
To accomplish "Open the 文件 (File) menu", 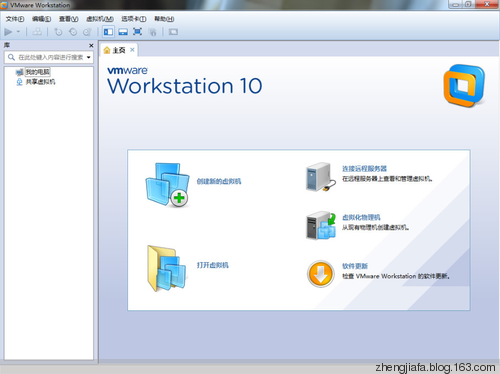I will tap(15, 19).
